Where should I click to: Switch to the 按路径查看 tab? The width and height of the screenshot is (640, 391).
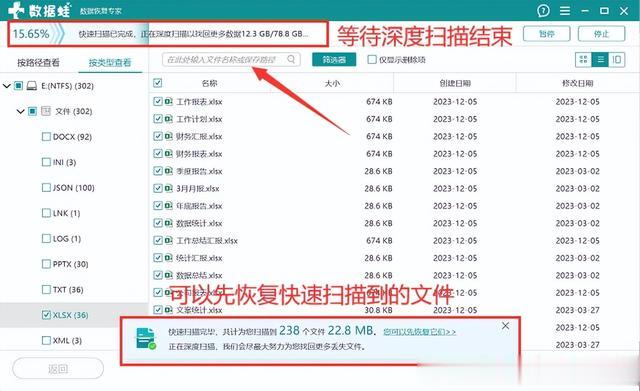38,62
